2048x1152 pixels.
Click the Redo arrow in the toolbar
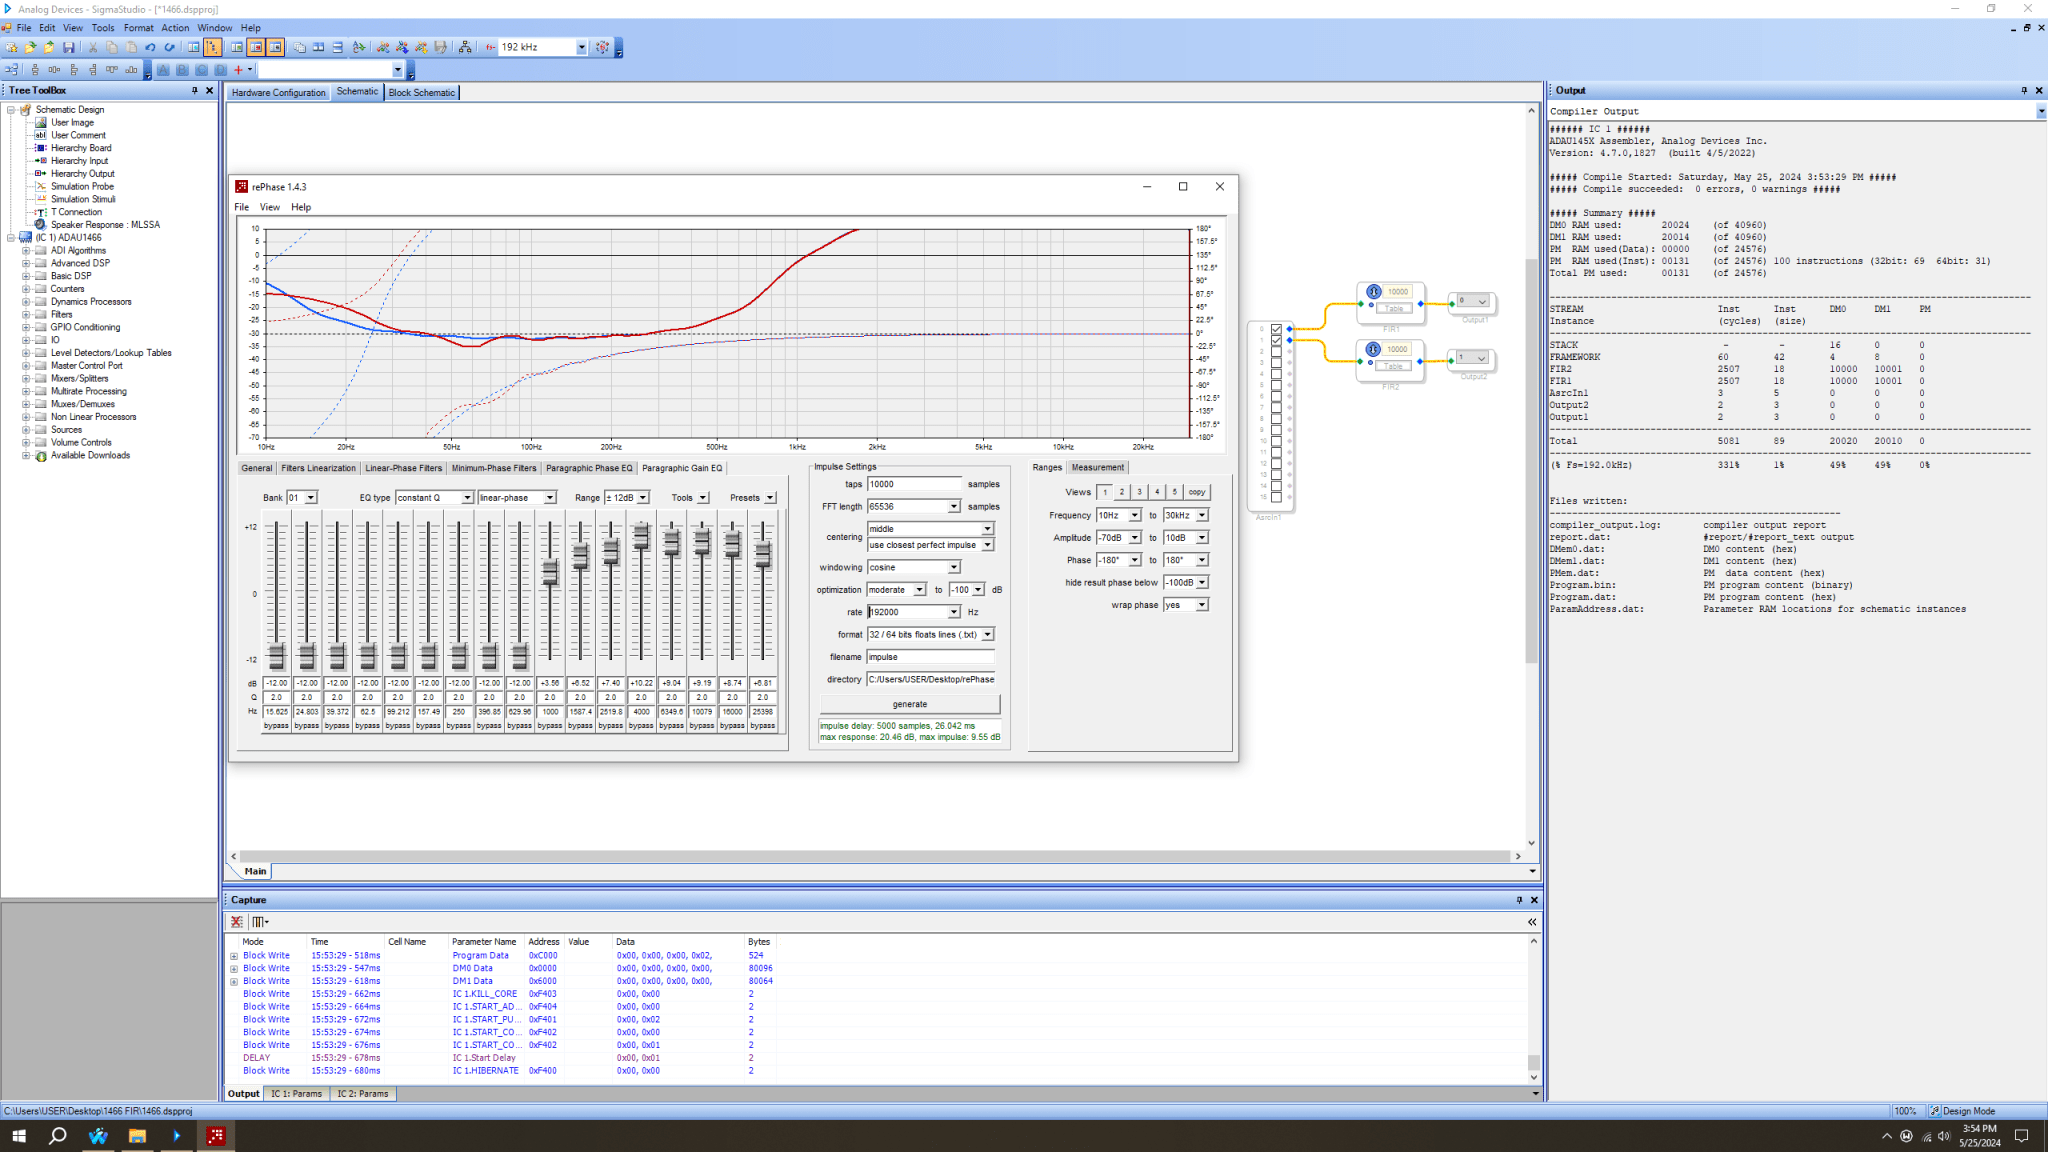[x=169, y=47]
